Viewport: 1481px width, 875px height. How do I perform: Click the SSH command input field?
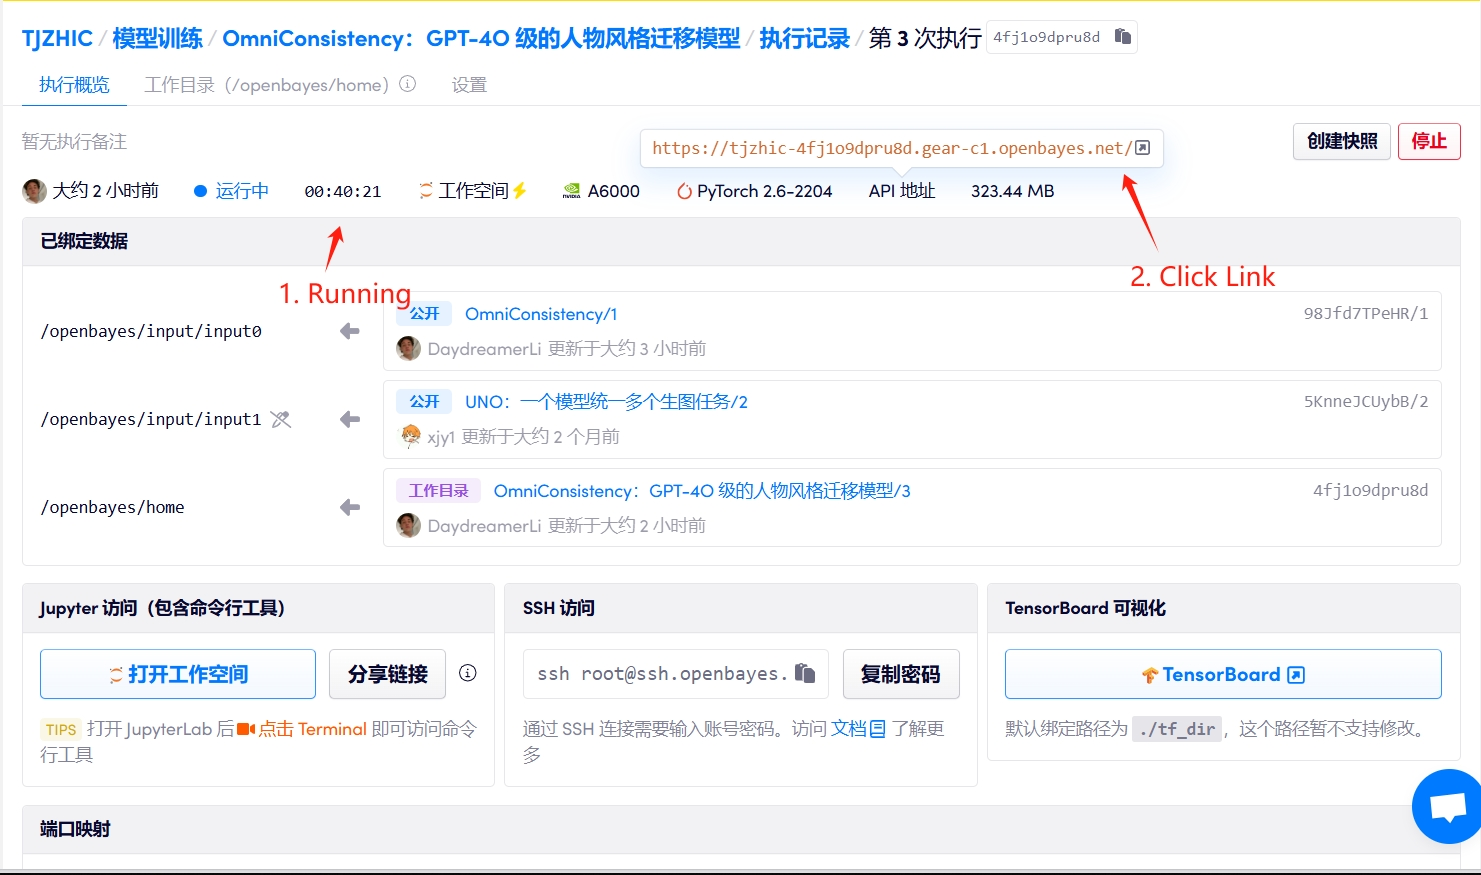[x=661, y=674]
